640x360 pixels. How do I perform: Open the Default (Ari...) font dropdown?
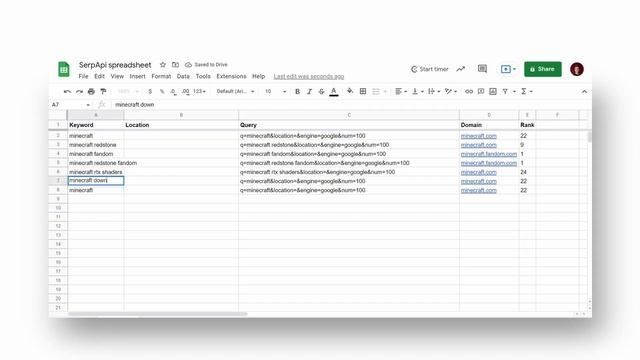(x=235, y=91)
